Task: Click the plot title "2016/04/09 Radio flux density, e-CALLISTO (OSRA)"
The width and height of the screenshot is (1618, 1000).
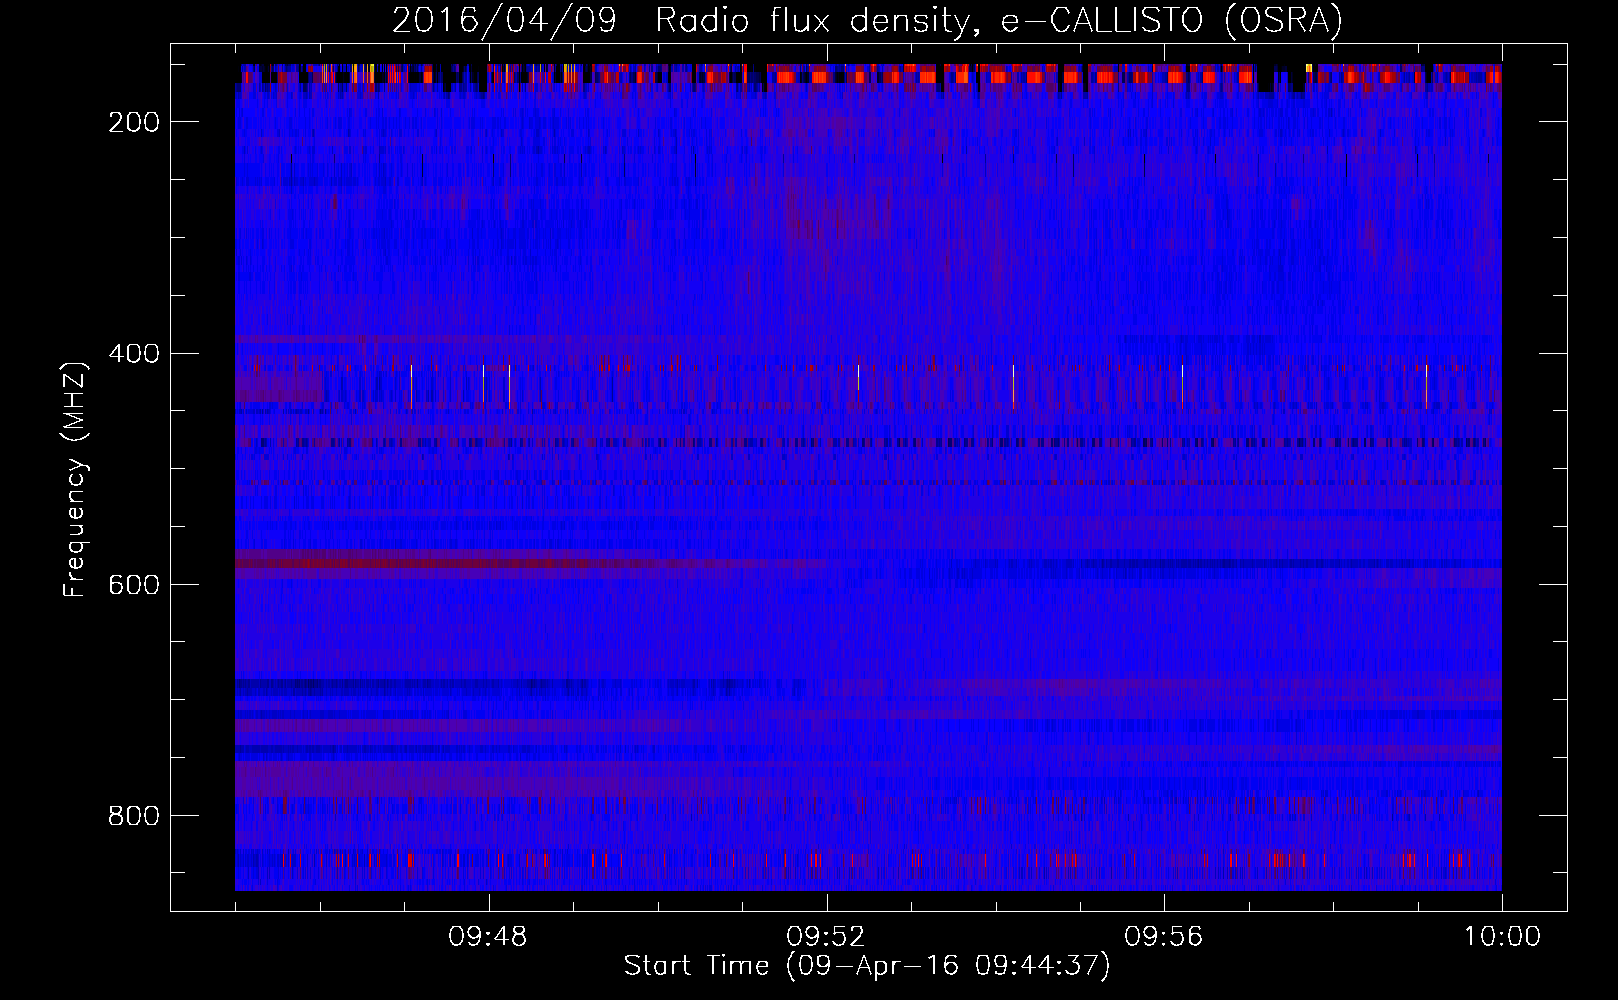Action: click(x=867, y=20)
